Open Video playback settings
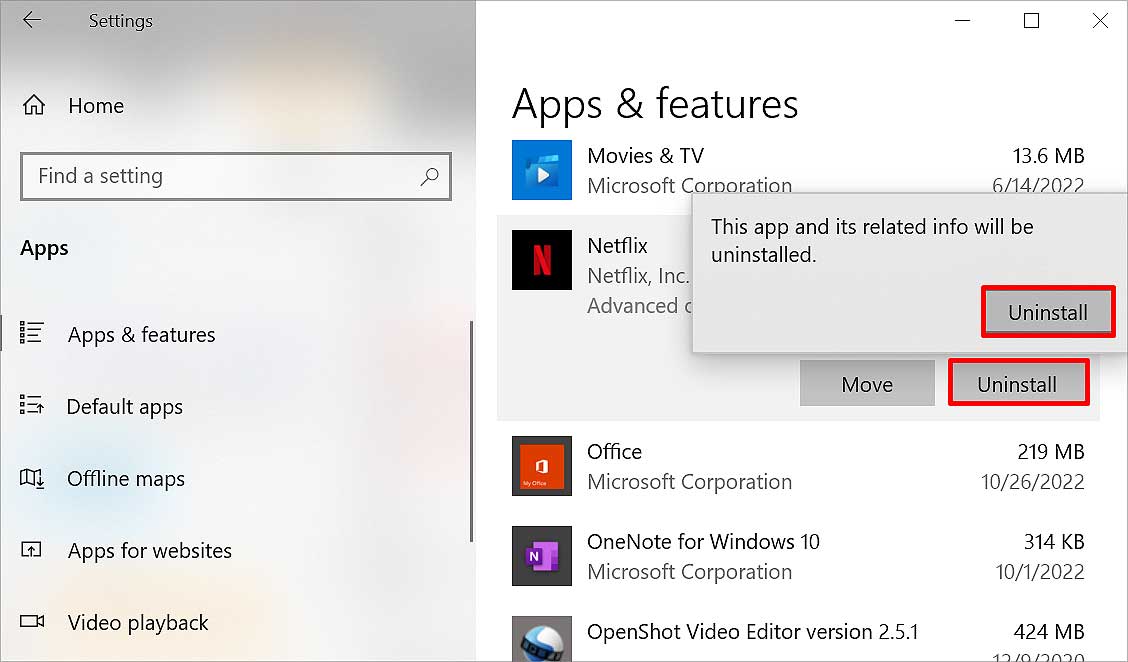1128x662 pixels. pyautogui.click(x=138, y=622)
